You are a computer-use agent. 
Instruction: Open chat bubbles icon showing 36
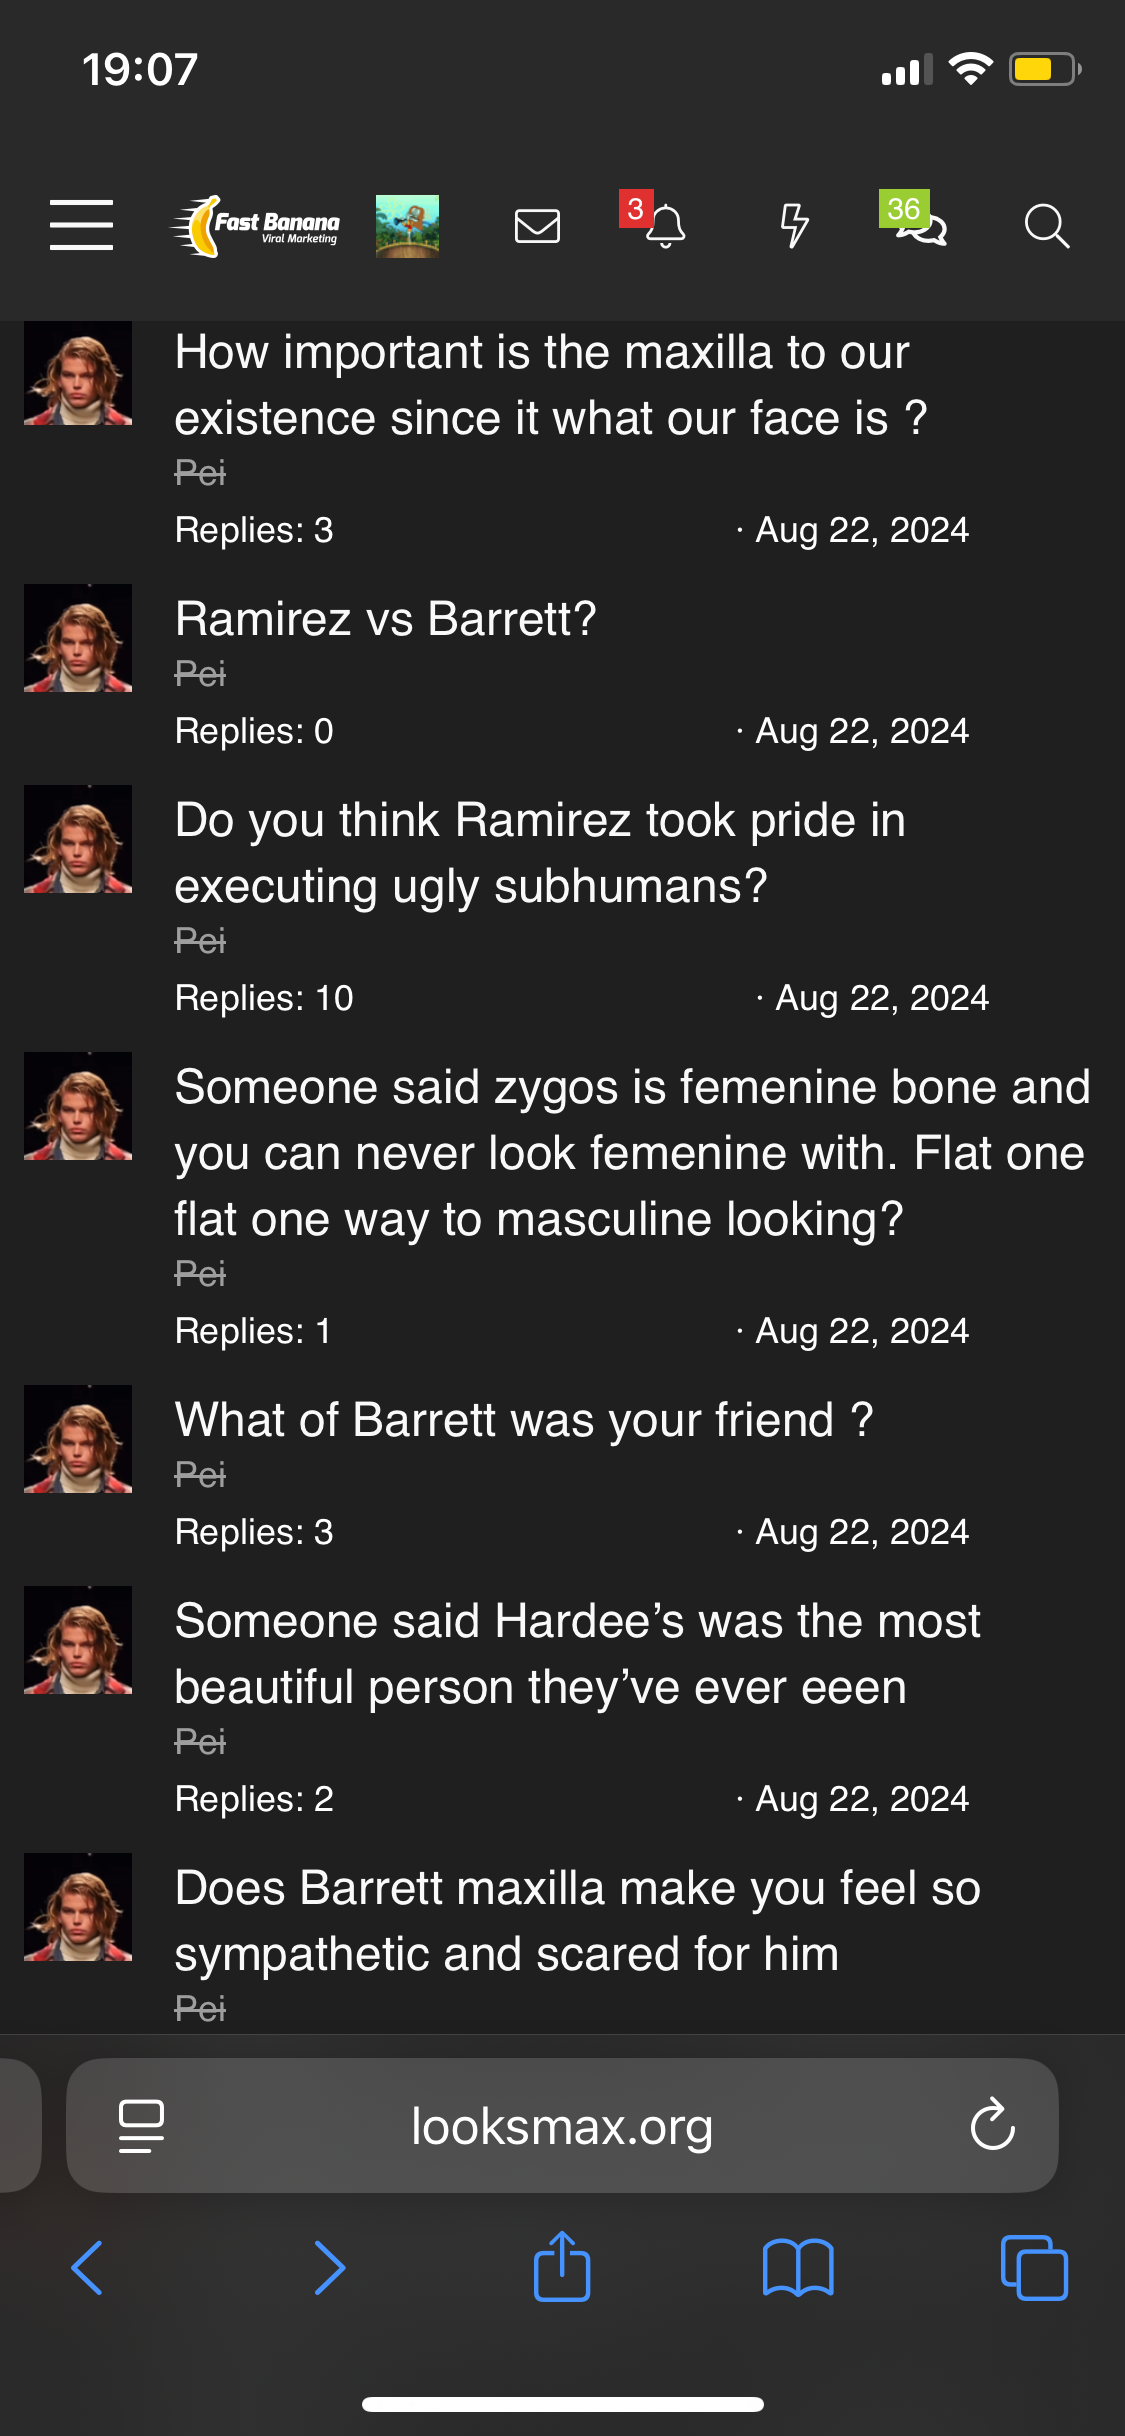pyautogui.click(x=920, y=226)
